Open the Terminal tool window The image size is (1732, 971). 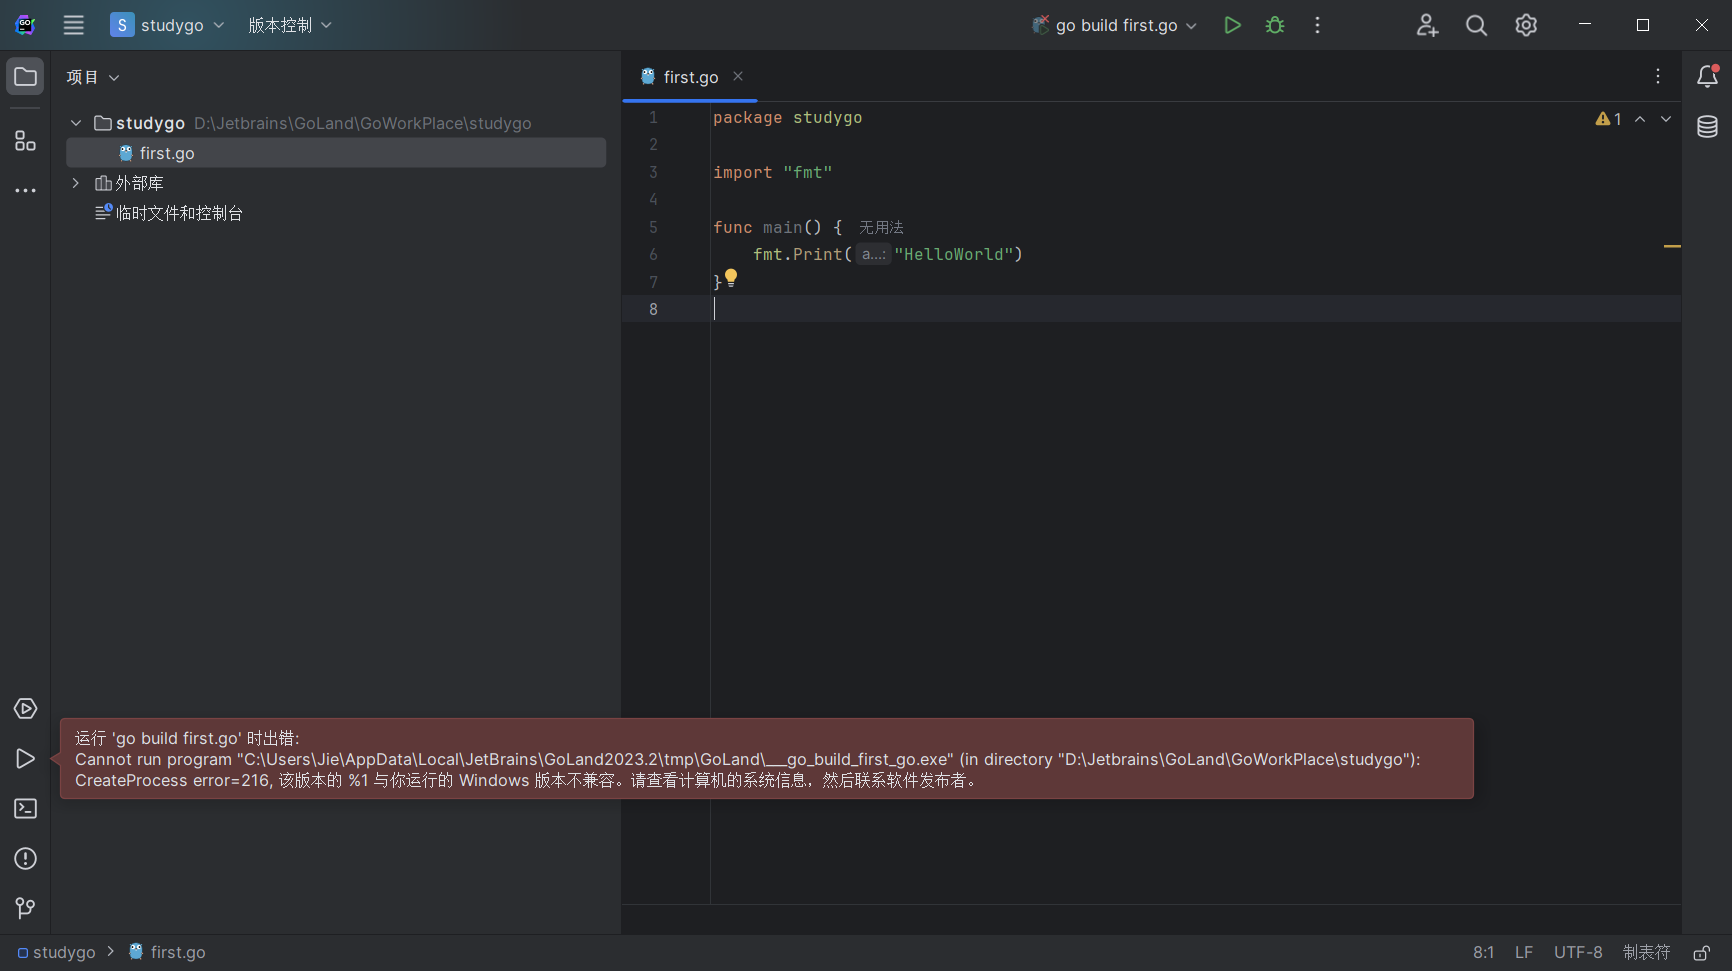25,809
